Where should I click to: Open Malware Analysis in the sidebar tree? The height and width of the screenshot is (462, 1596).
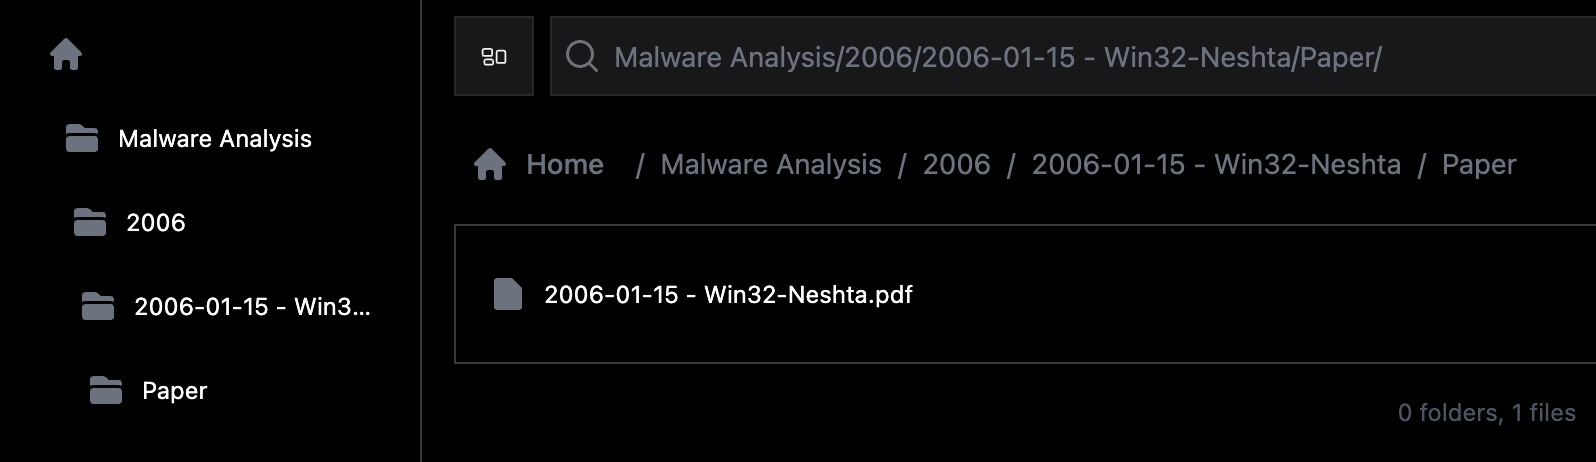pos(214,139)
